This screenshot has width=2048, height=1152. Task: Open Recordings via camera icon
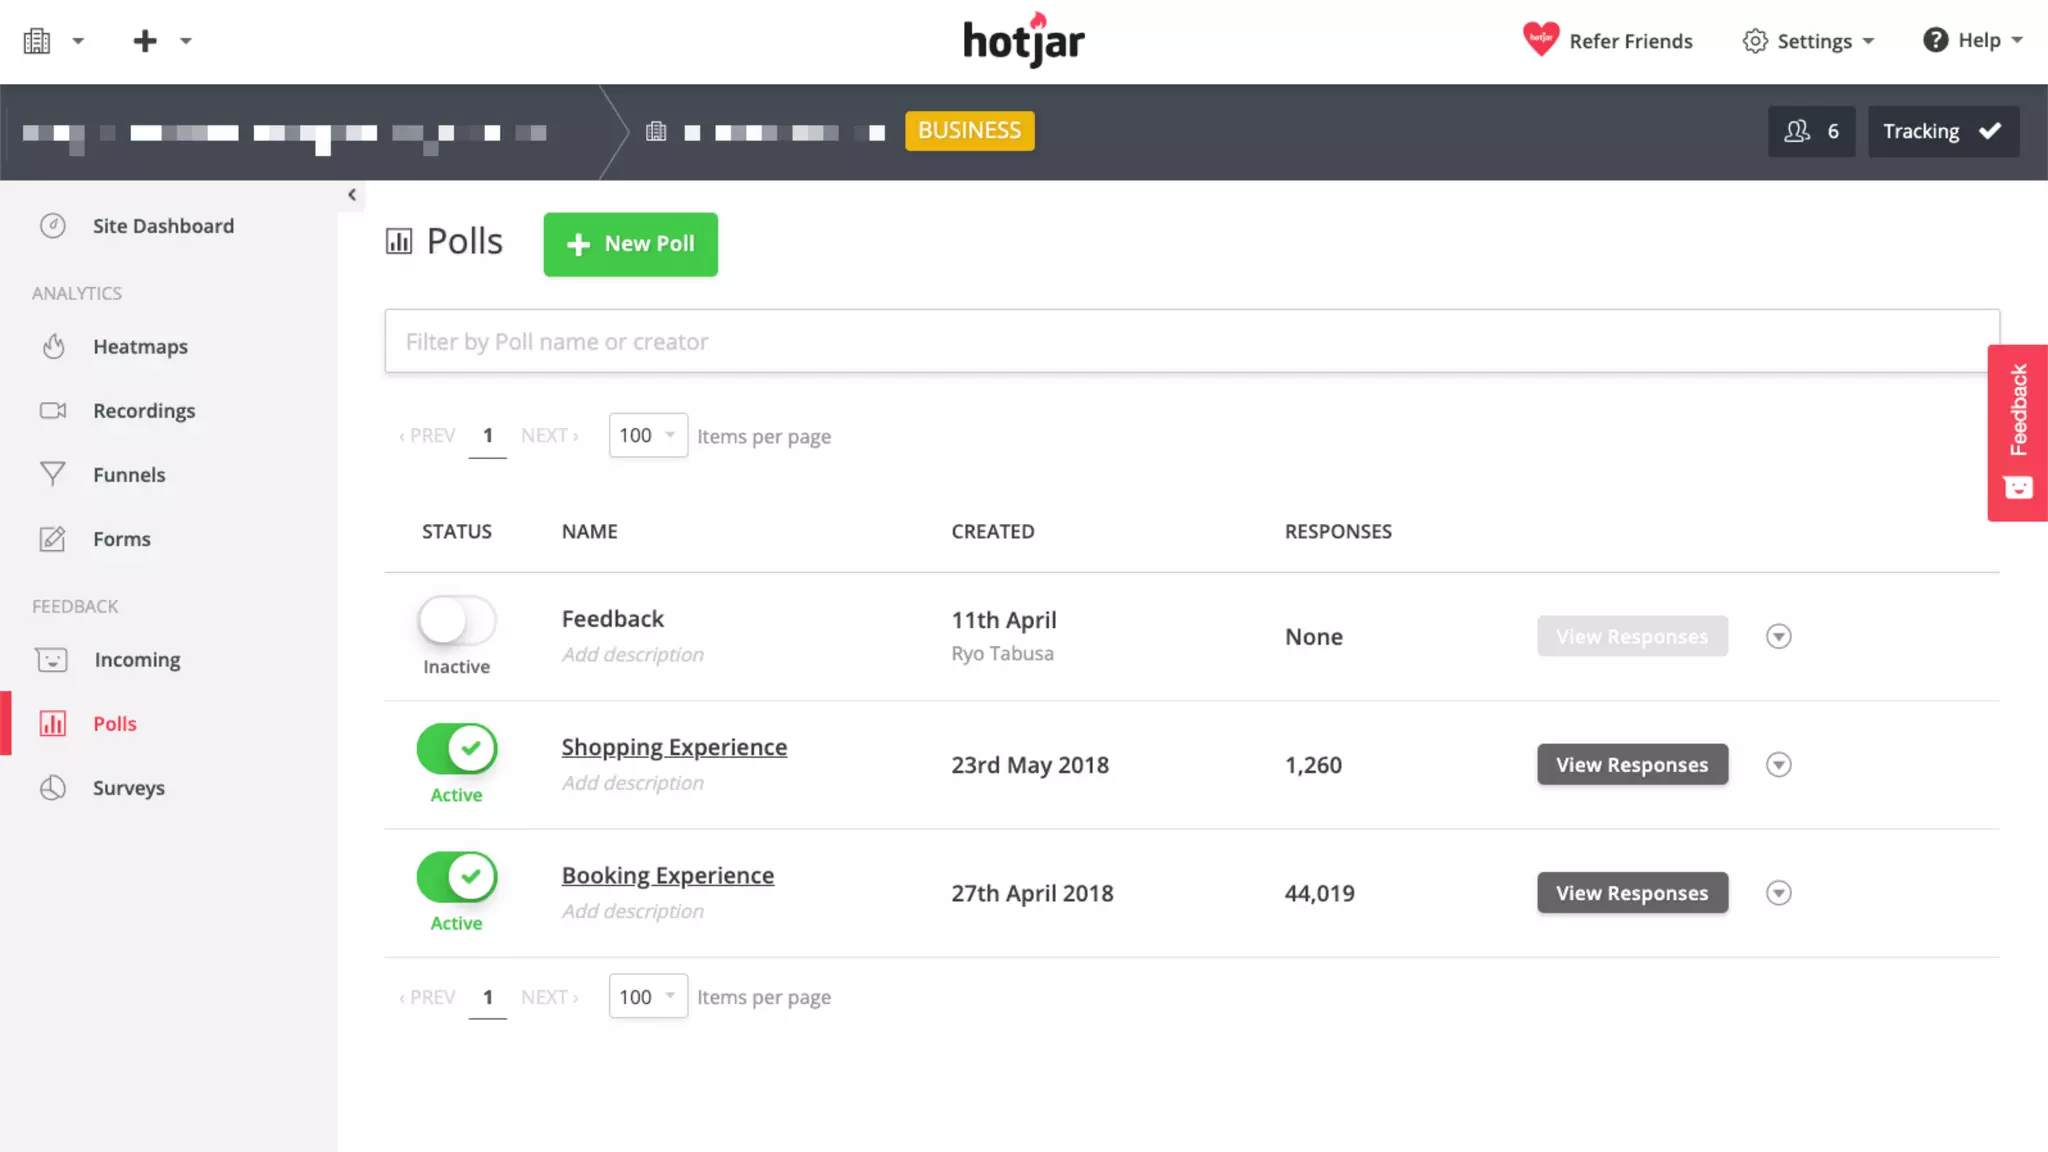click(53, 410)
